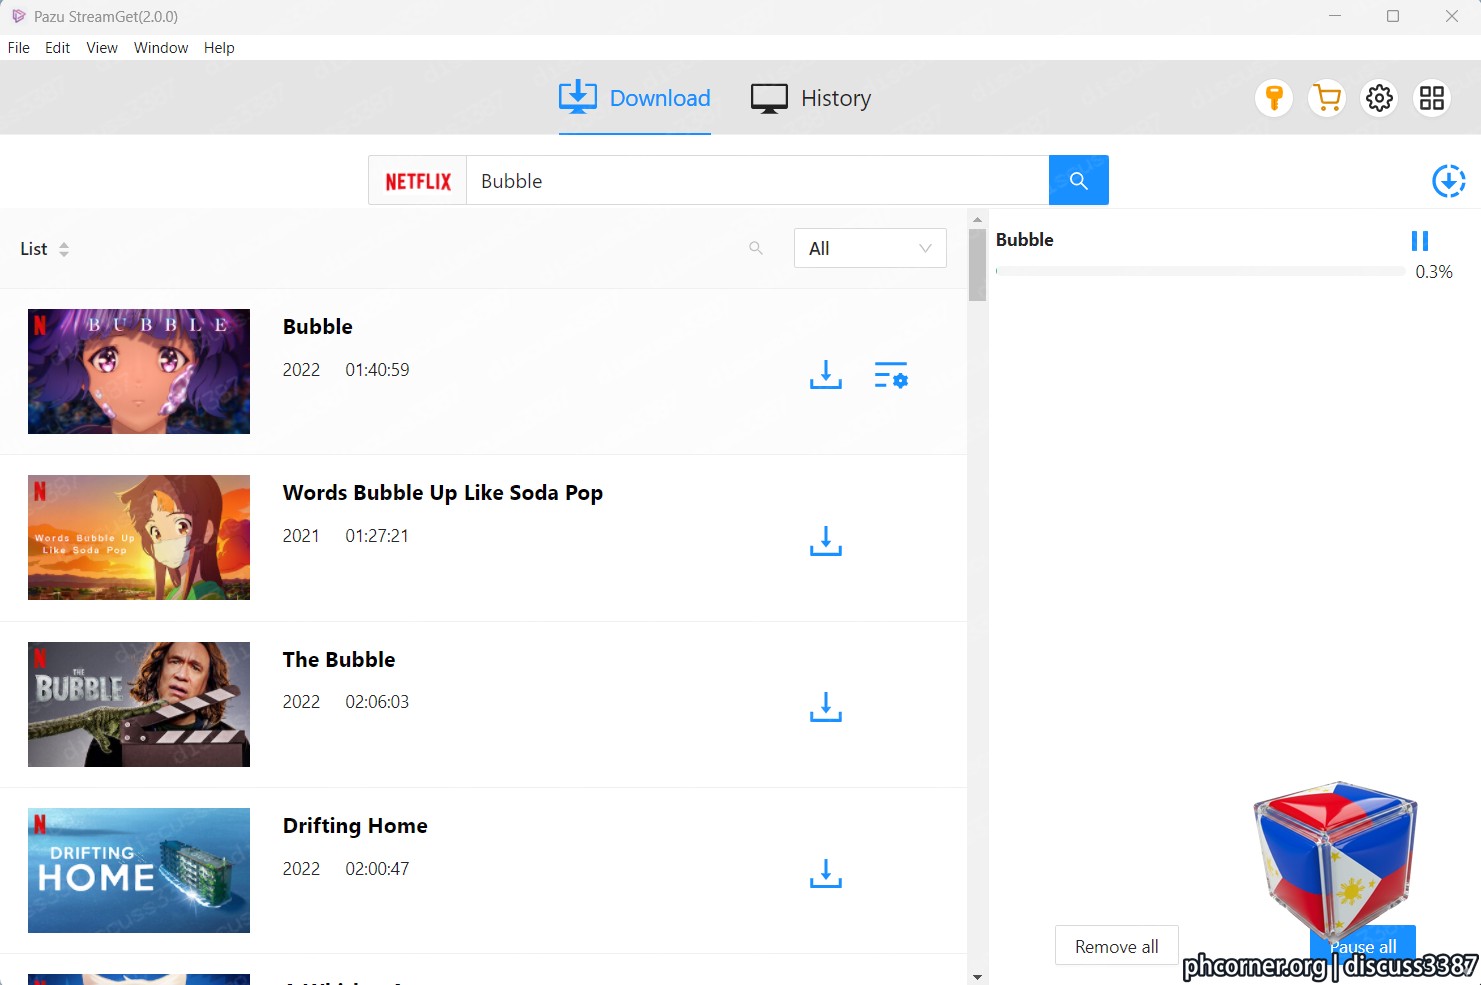Image resolution: width=1481 pixels, height=985 pixels.
Task: Download the movie Bubble
Action: [x=826, y=375]
